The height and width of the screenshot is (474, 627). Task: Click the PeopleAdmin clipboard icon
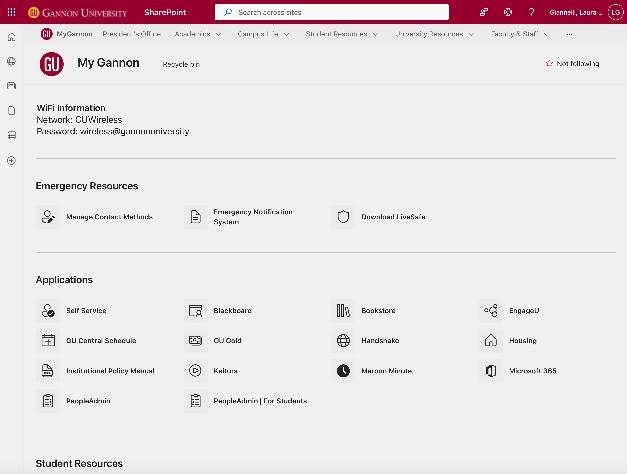[48, 401]
